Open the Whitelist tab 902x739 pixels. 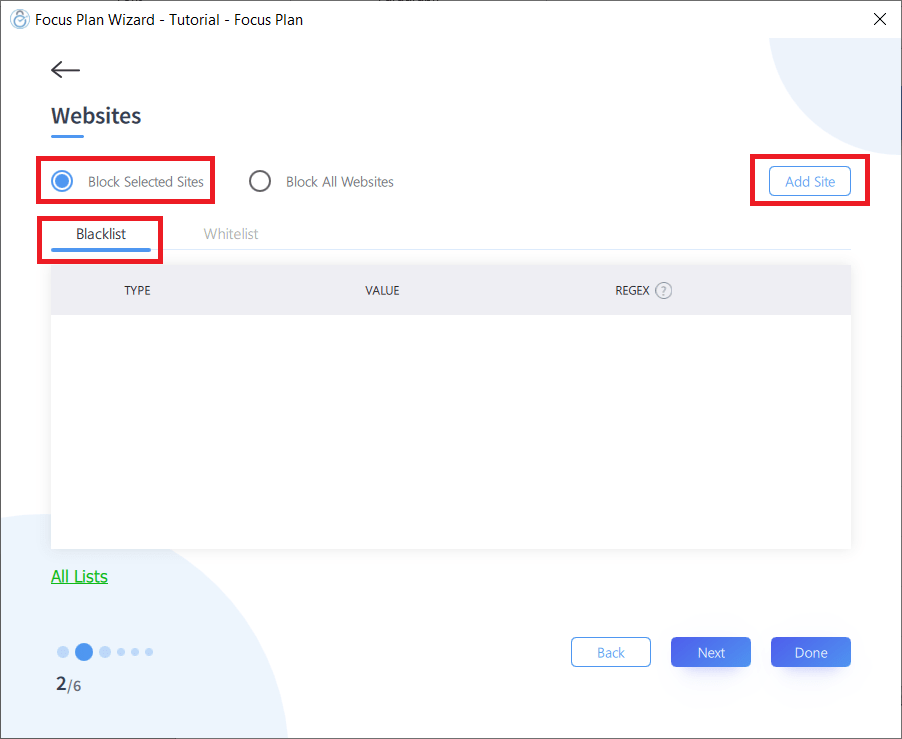click(x=231, y=234)
